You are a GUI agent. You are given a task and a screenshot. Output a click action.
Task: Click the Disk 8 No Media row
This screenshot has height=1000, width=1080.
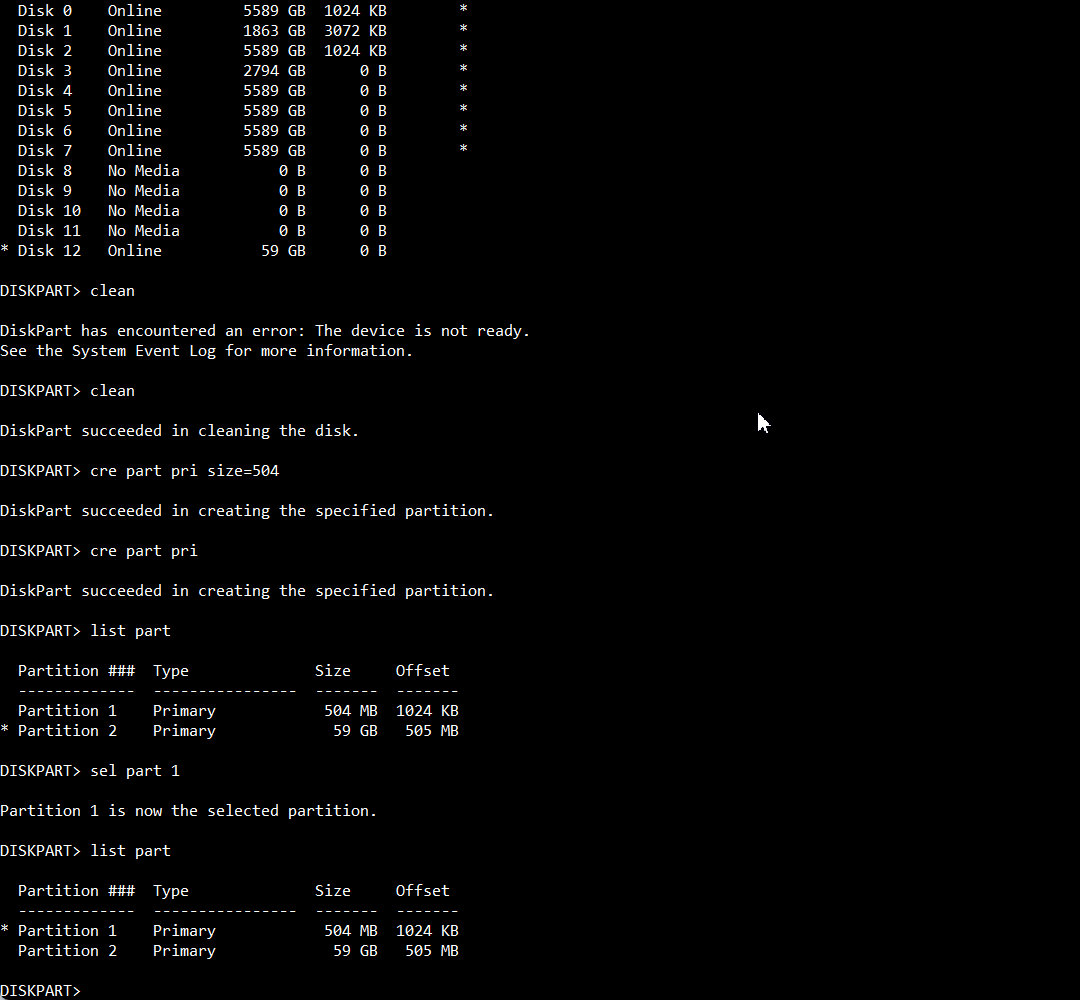(202, 171)
